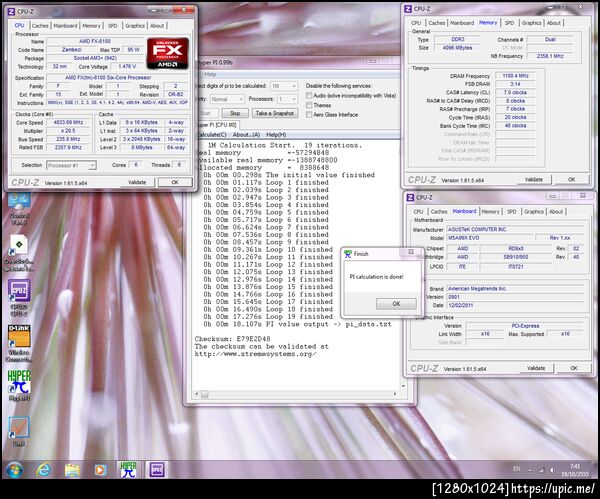This screenshot has width=600, height=499.
Task: Click OK in CPU window
Action: tap(175, 182)
